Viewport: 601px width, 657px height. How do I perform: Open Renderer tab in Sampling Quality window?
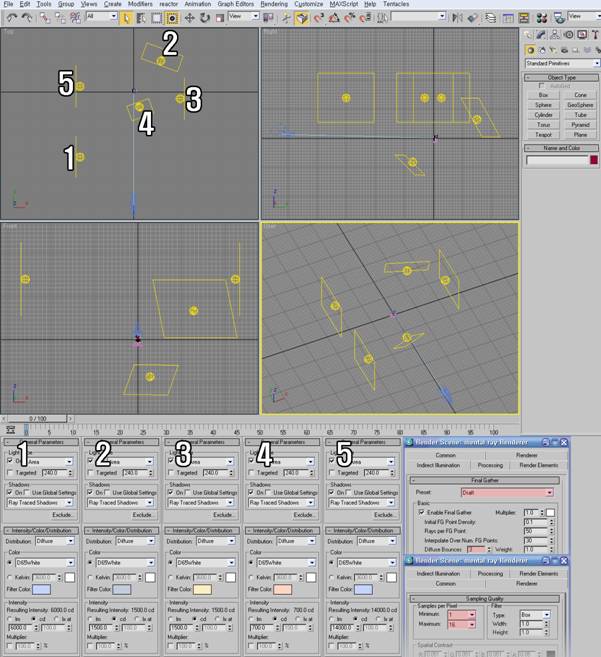coord(526,583)
